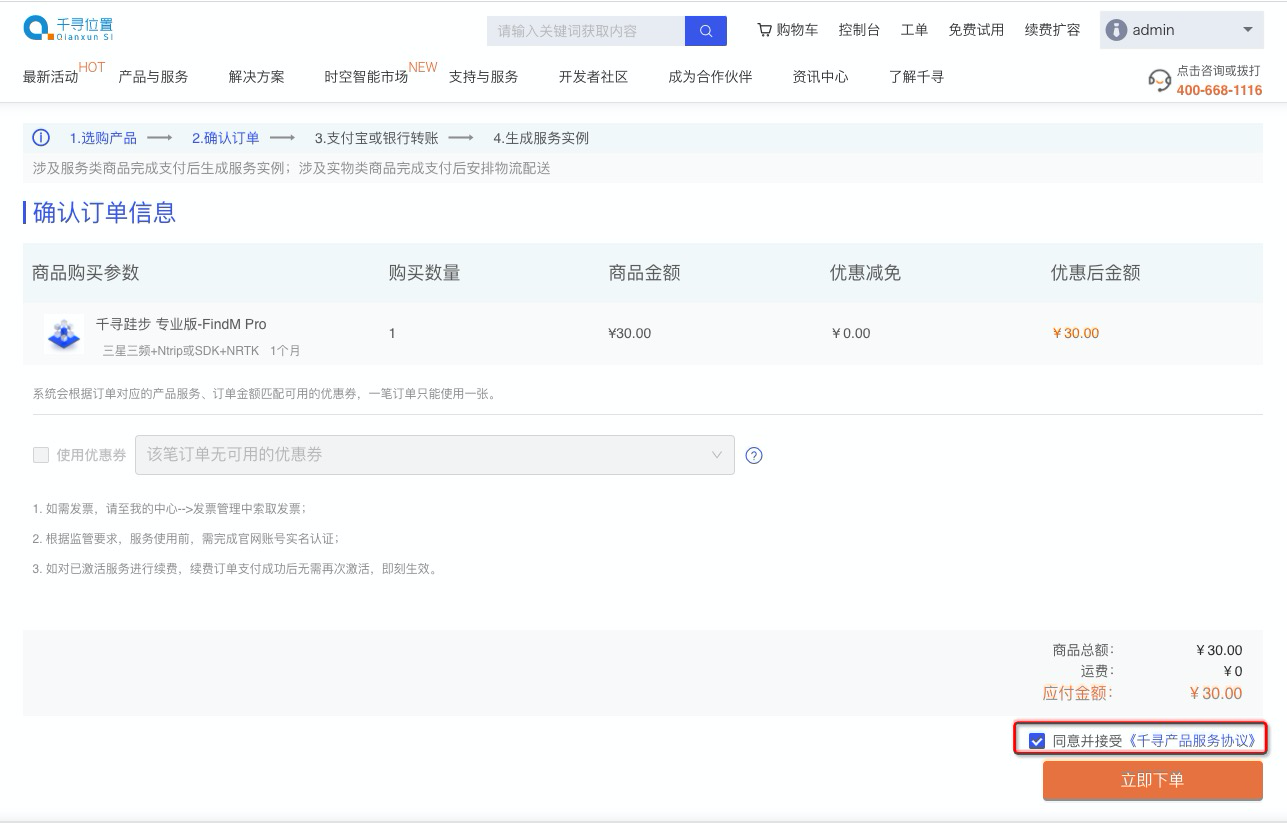Click the 免费试用 link
This screenshot has width=1287, height=823.
point(976,30)
